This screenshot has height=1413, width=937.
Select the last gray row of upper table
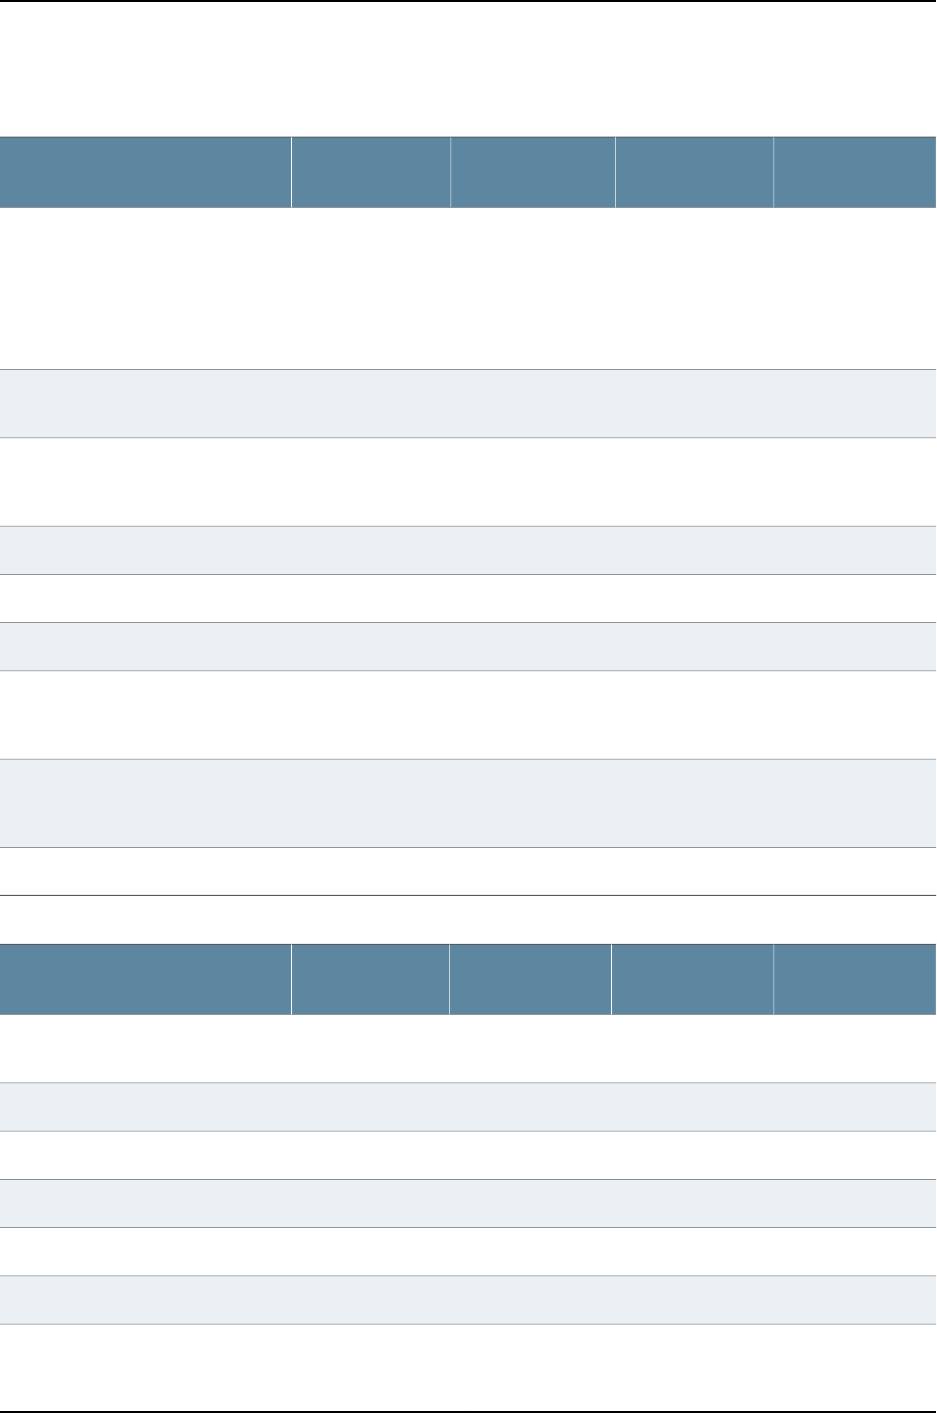tap(468, 803)
